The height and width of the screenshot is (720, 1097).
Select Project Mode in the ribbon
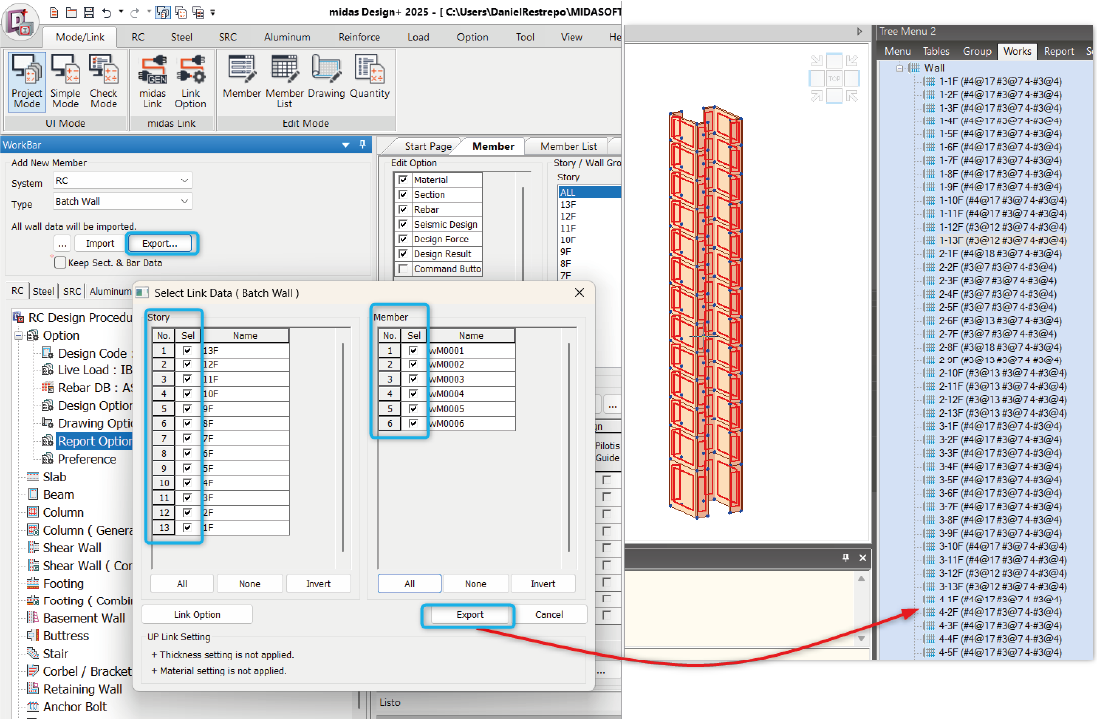click(27, 81)
